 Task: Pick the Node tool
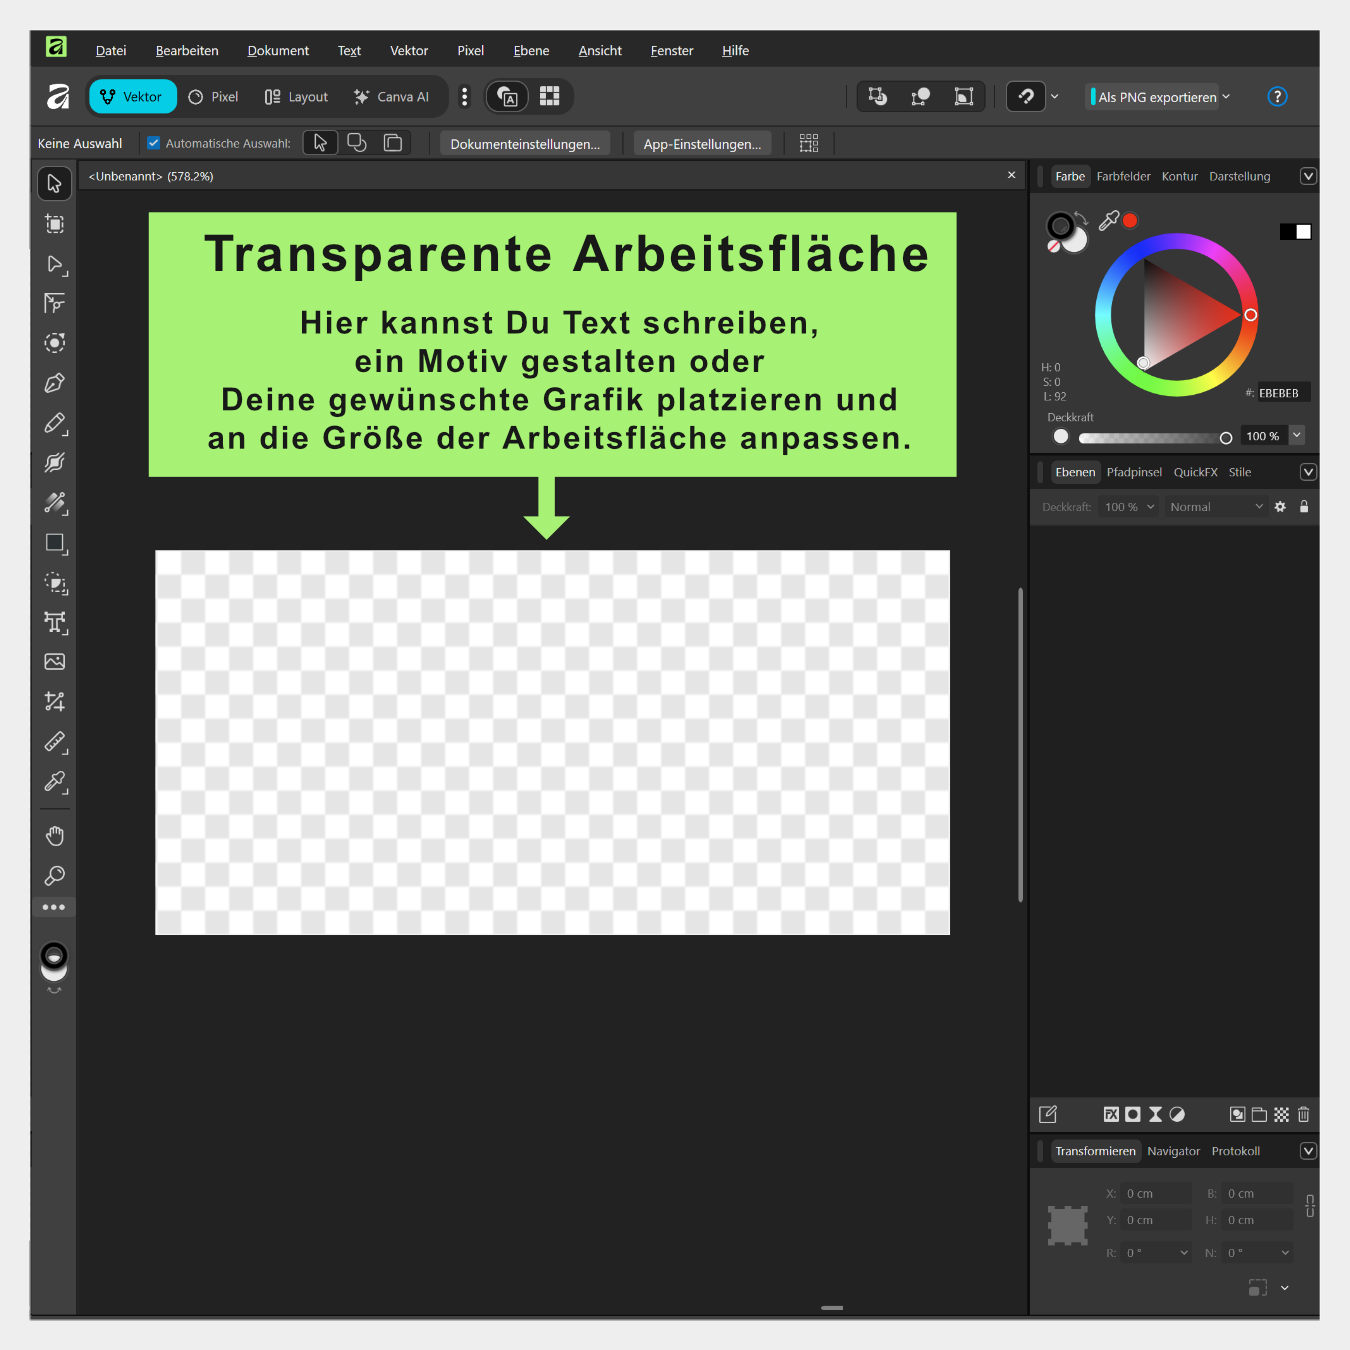[55, 264]
